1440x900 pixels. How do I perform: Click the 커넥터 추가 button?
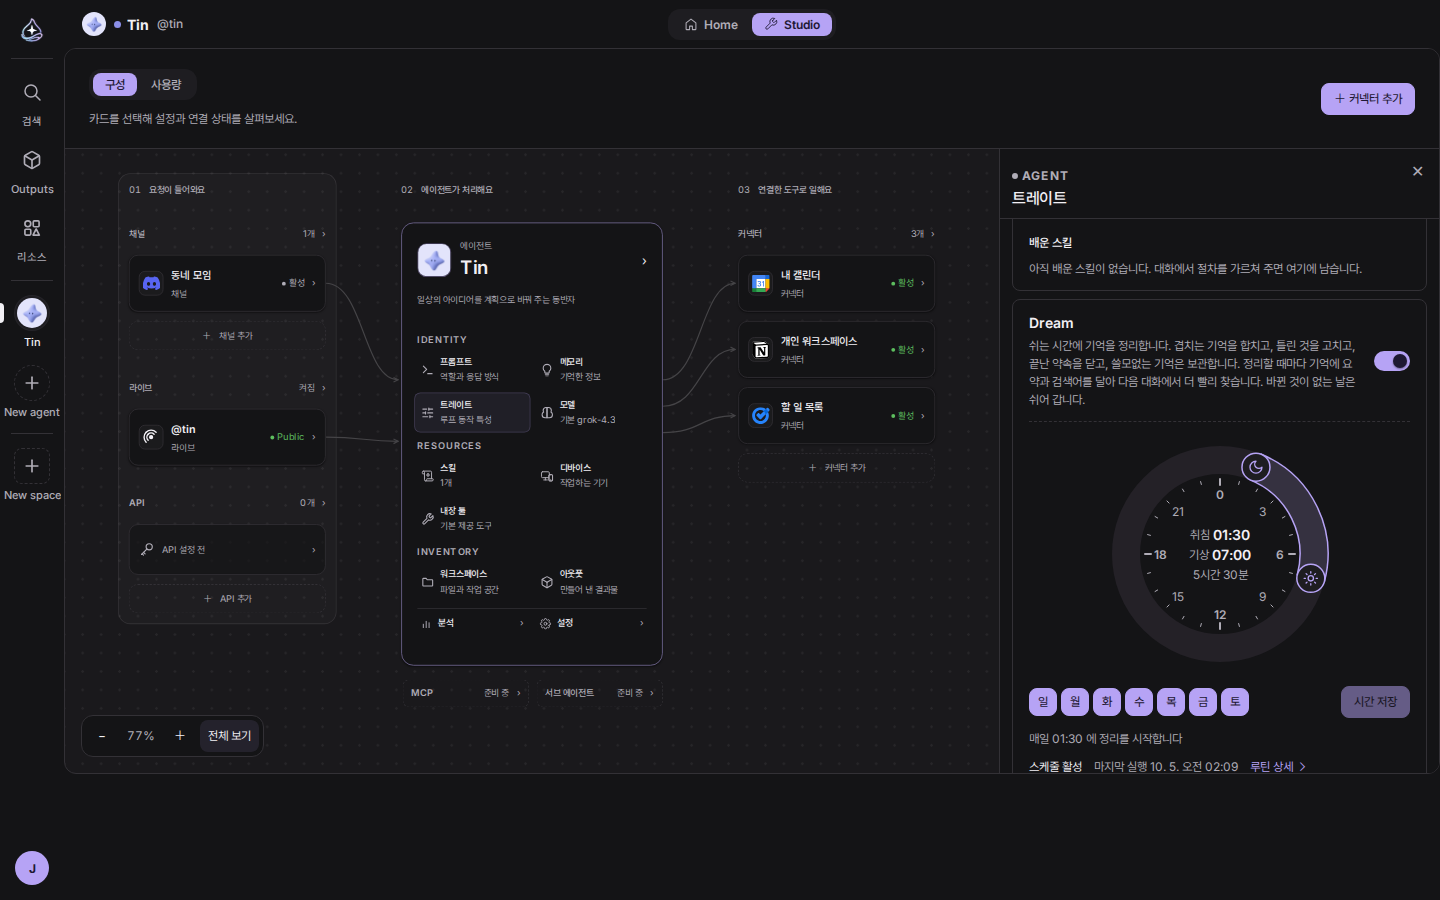(1368, 99)
